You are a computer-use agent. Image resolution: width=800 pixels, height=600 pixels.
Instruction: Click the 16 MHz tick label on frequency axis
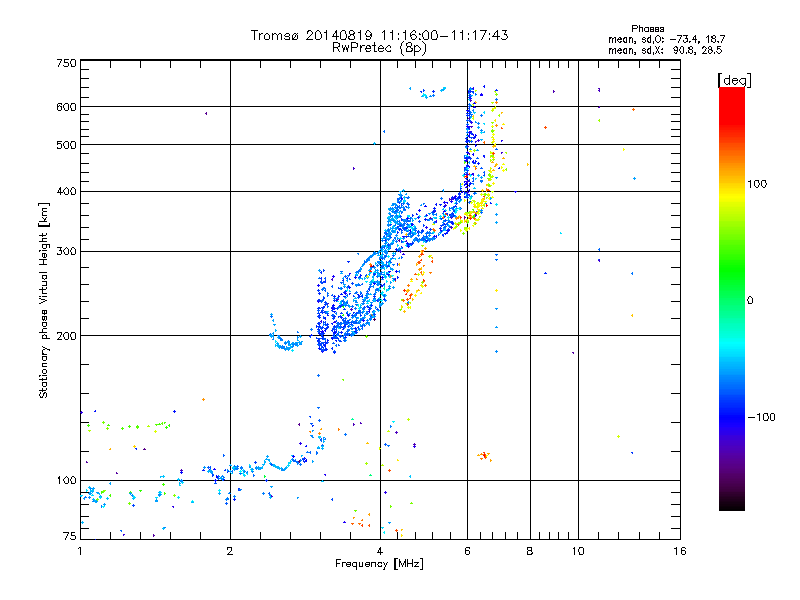pos(680,551)
